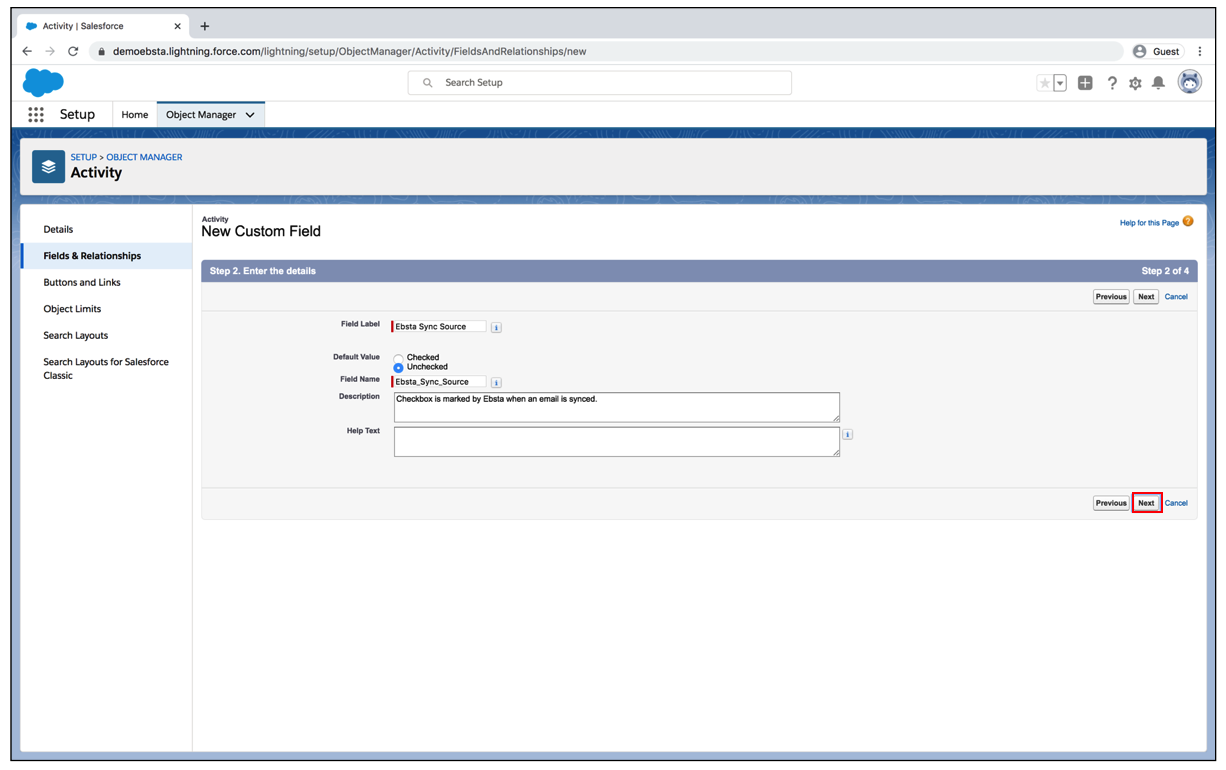Open Buttons and Links in sidebar
The height and width of the screenshot is (770, 1226).
click(x=82, y=283)
